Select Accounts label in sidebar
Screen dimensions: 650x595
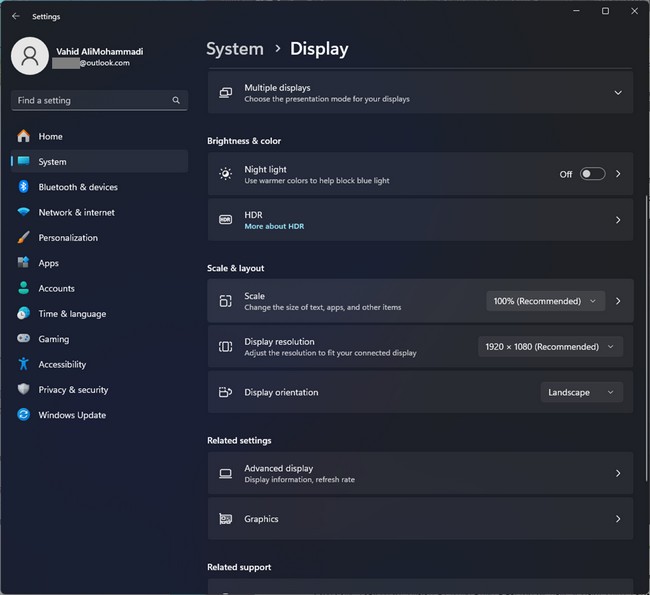(x=56, y=288)
